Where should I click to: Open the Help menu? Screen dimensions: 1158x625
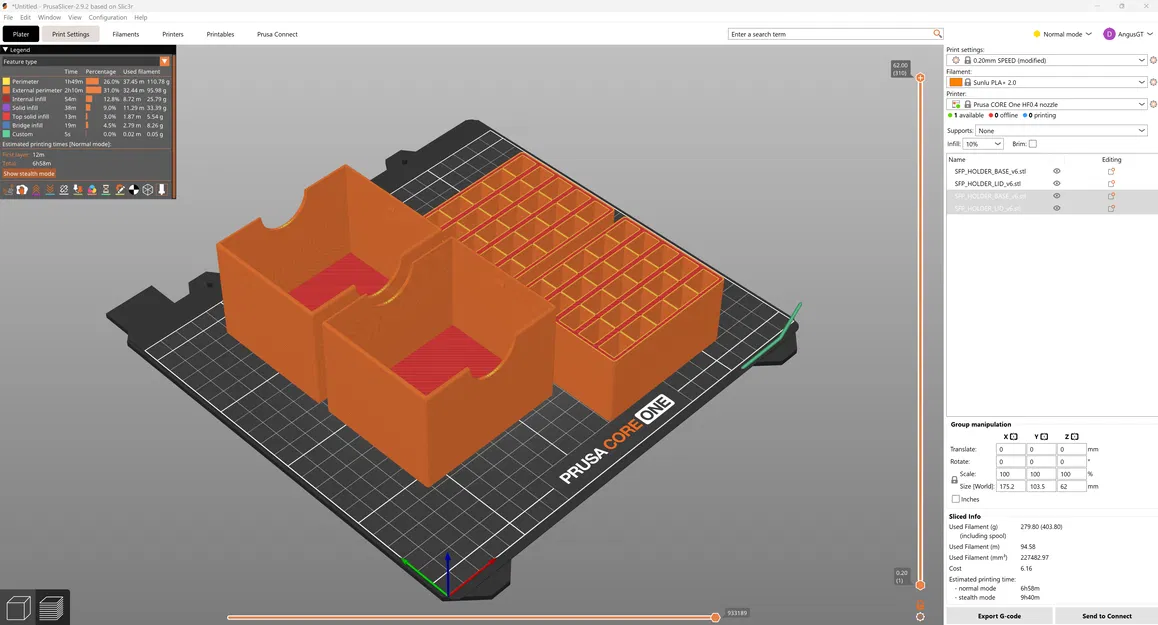click(140, 17)
